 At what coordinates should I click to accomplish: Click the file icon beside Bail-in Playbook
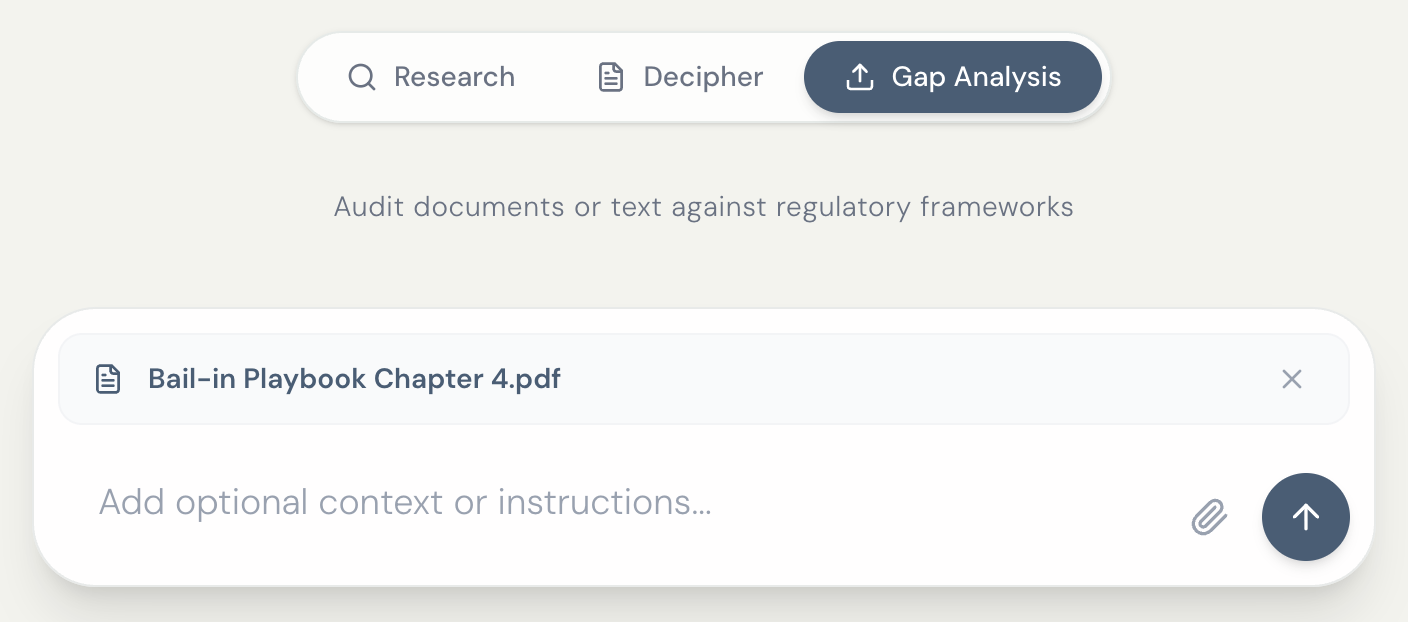[x=108, y=379]
